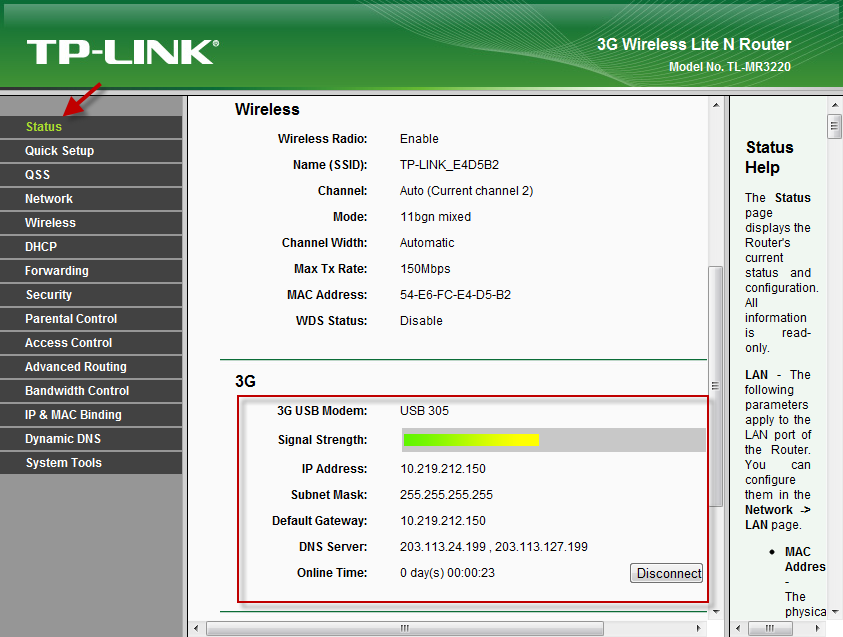Go to Access Control menu
The height and width of the screenshot is (637, 843).
click(x=91, y=343)
